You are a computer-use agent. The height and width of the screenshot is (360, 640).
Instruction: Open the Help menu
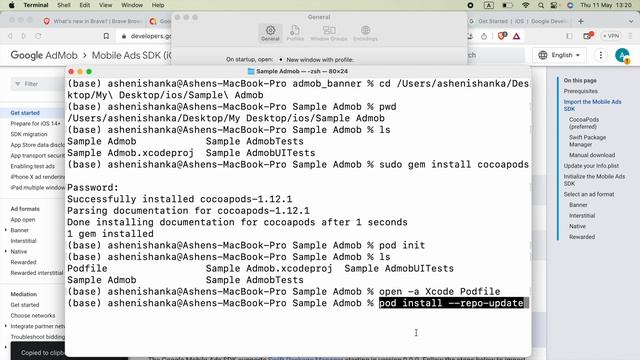point(158,5)
